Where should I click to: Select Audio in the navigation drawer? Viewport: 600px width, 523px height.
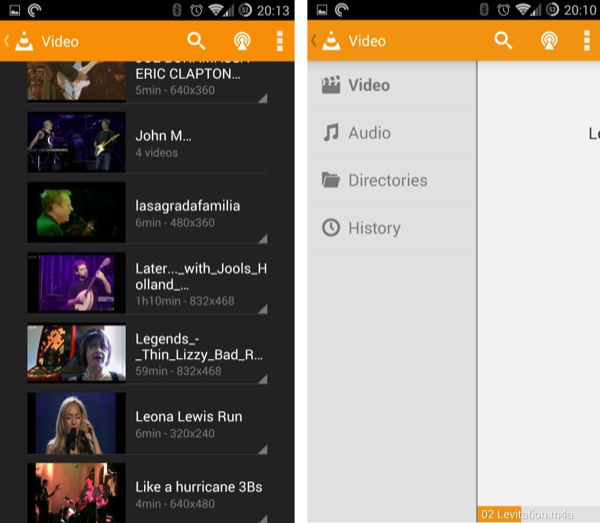[392, 133]
